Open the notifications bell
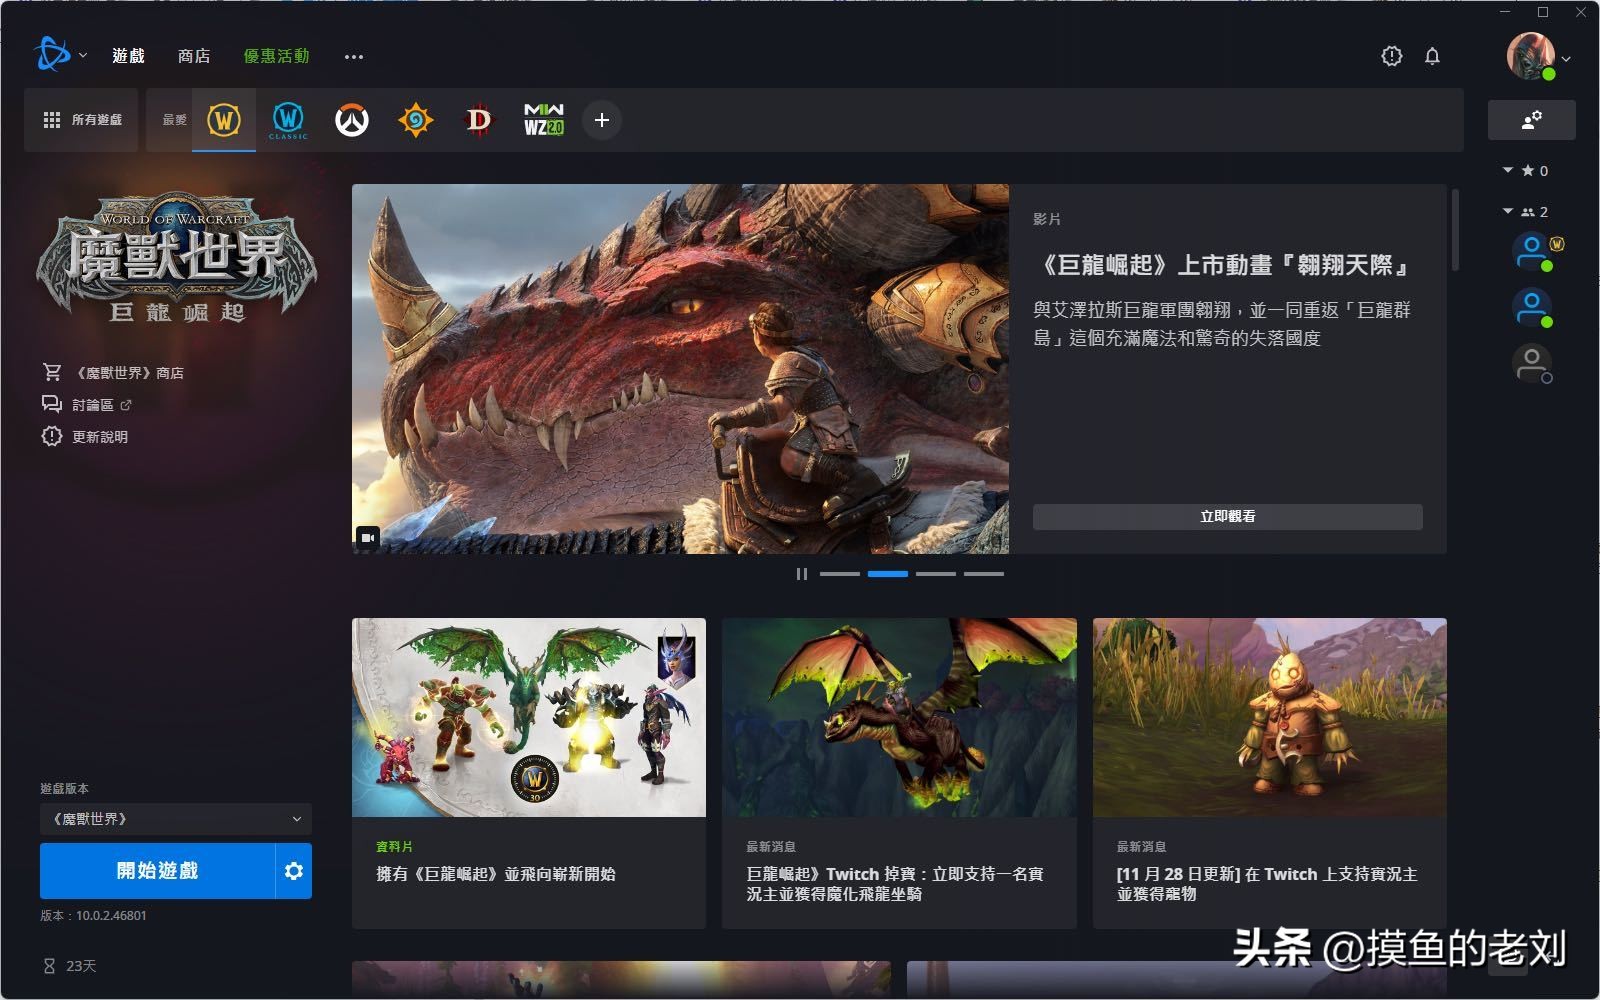 pos(1433,56)
